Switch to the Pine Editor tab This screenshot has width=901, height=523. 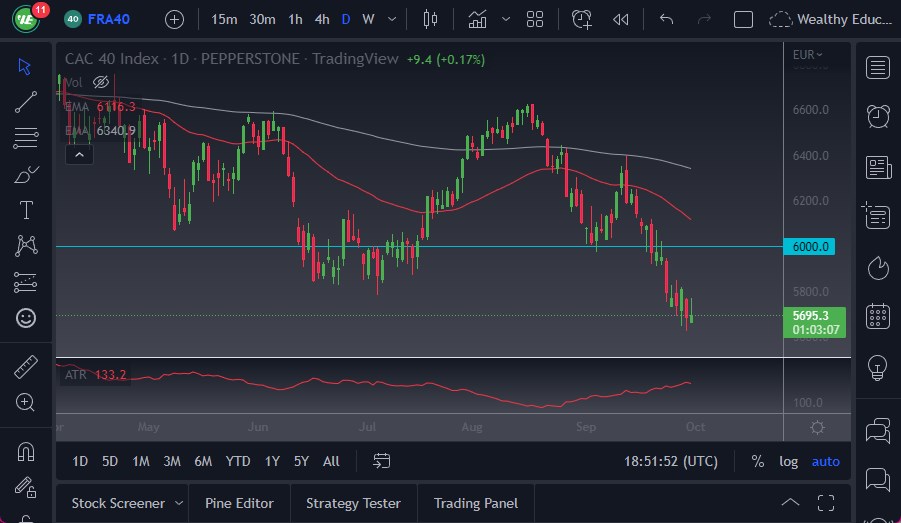coord(239,503)
